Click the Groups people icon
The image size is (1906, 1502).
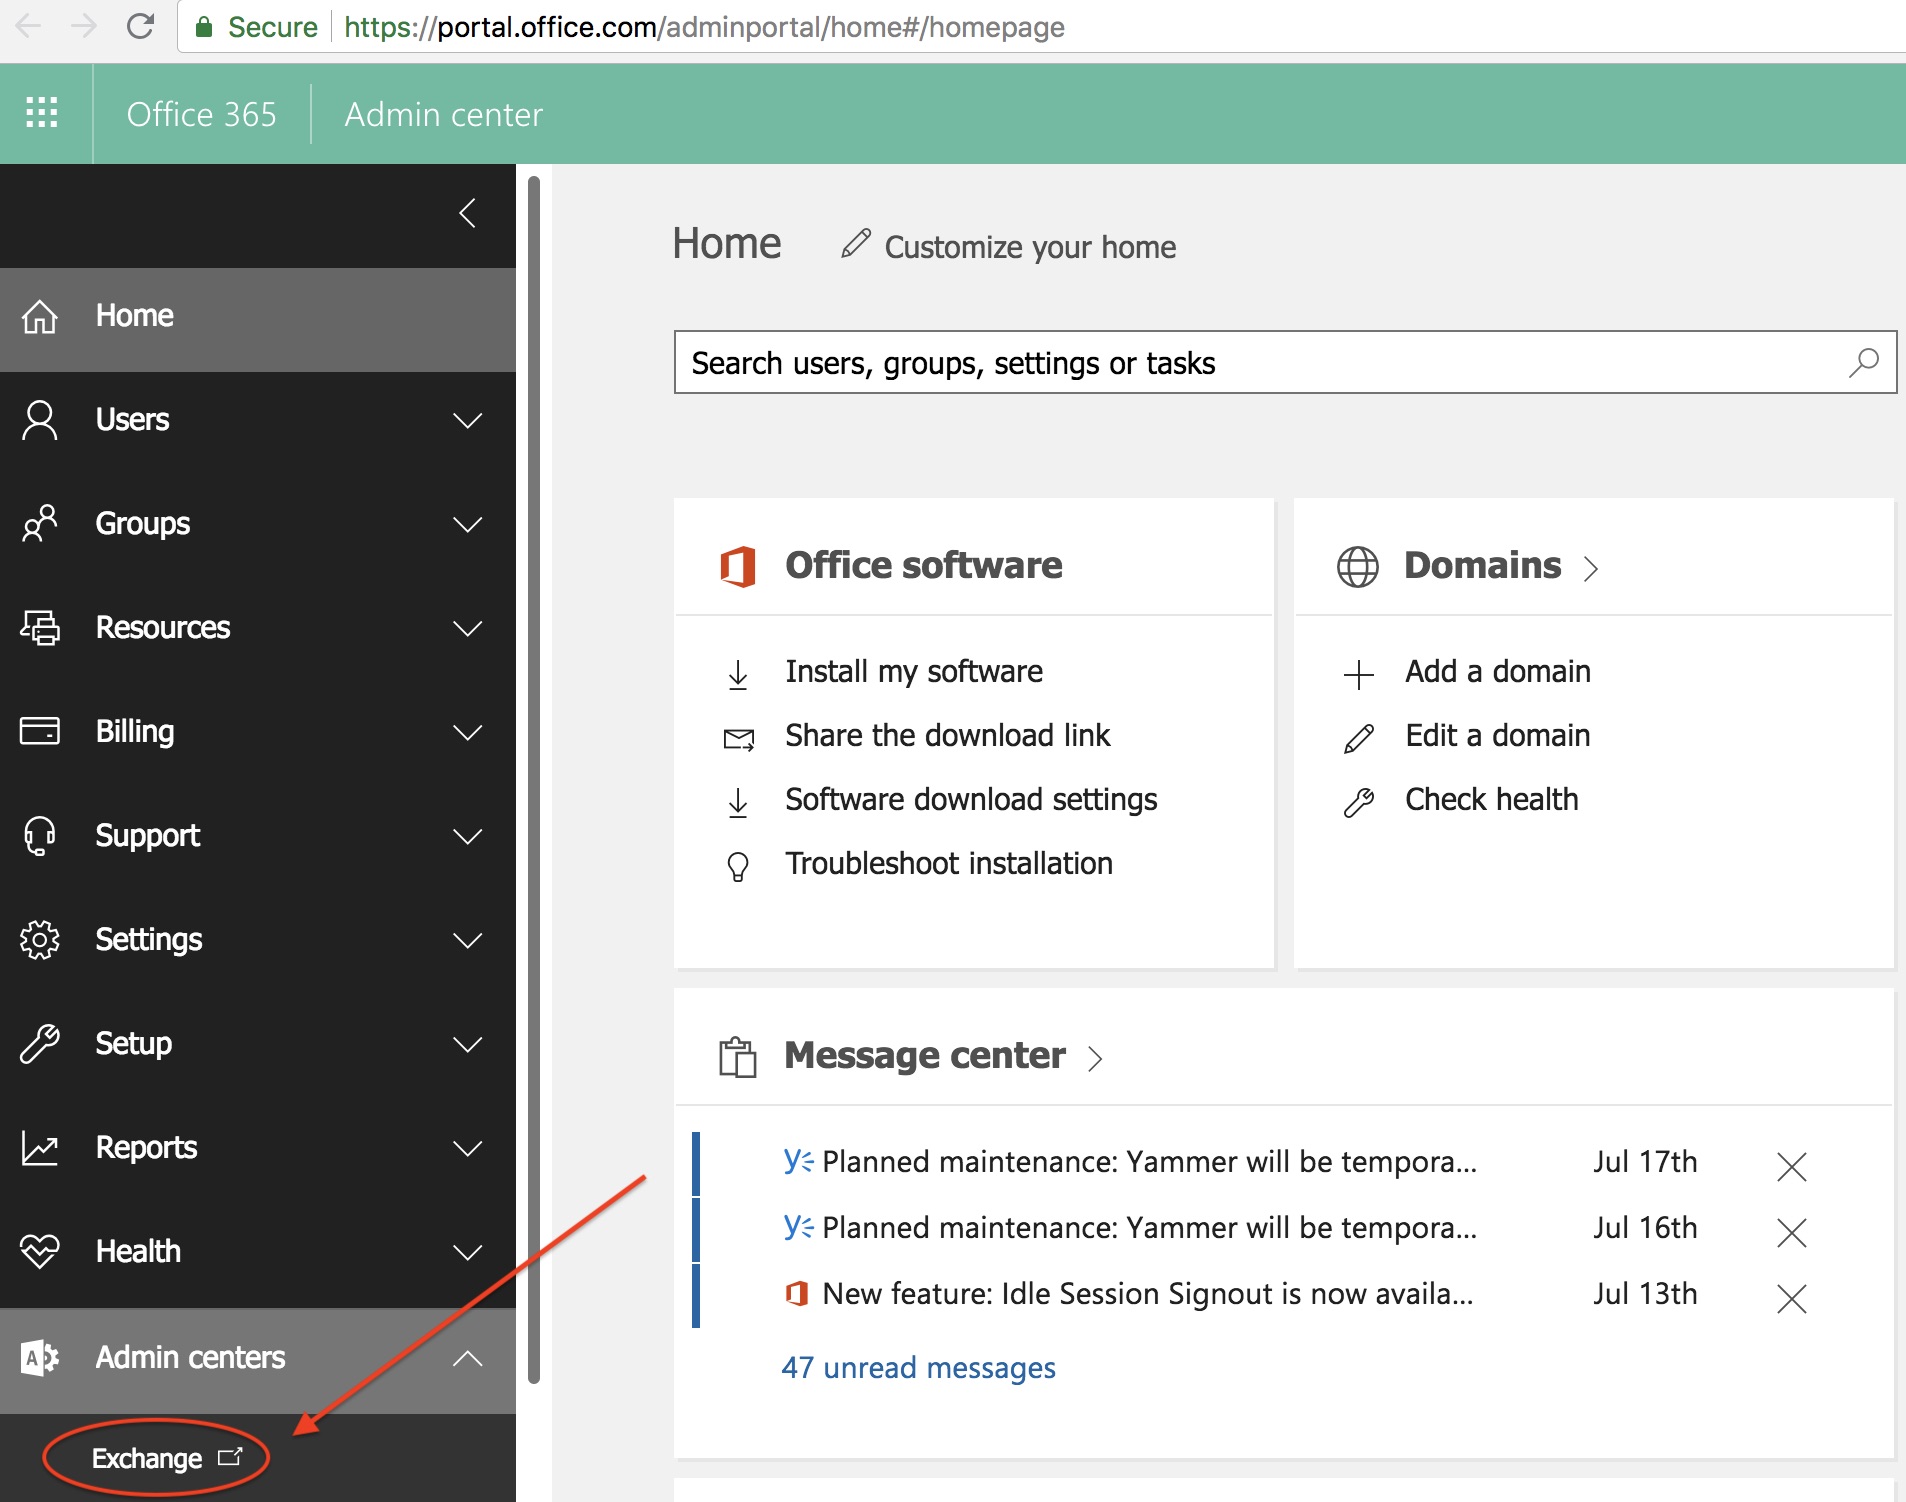(40, 523)
